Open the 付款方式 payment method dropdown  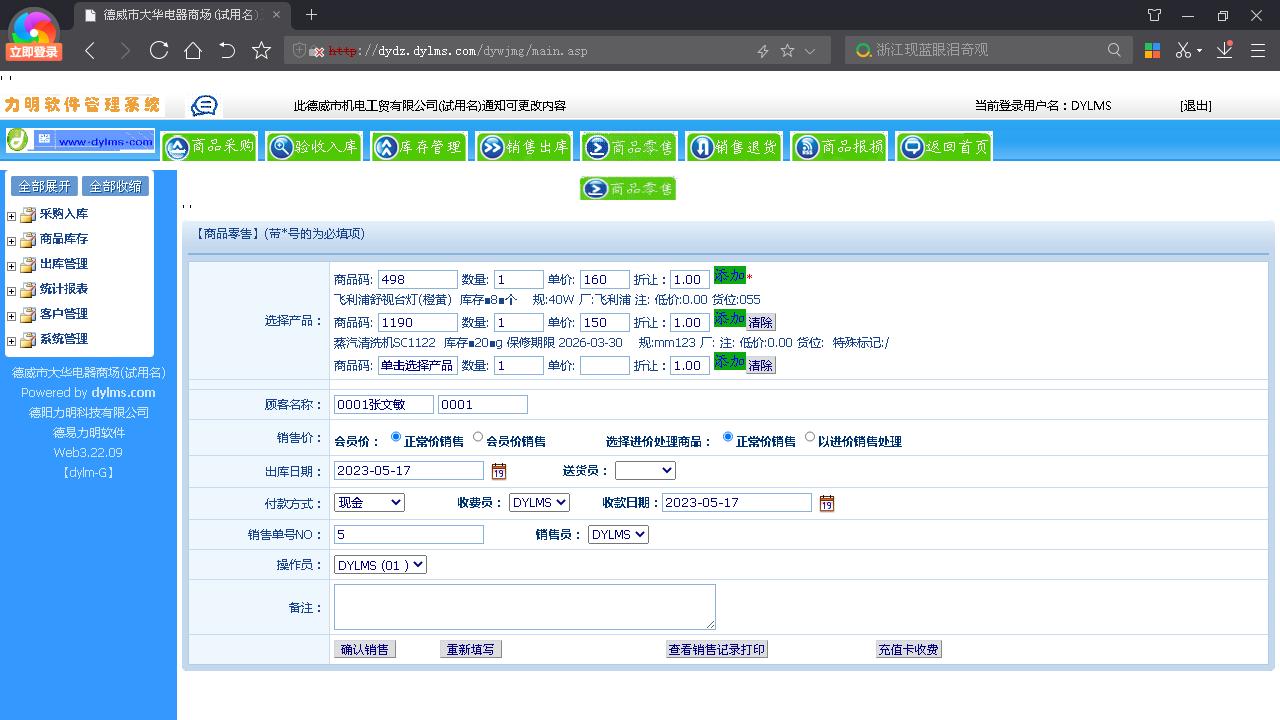tap(369, 502)
